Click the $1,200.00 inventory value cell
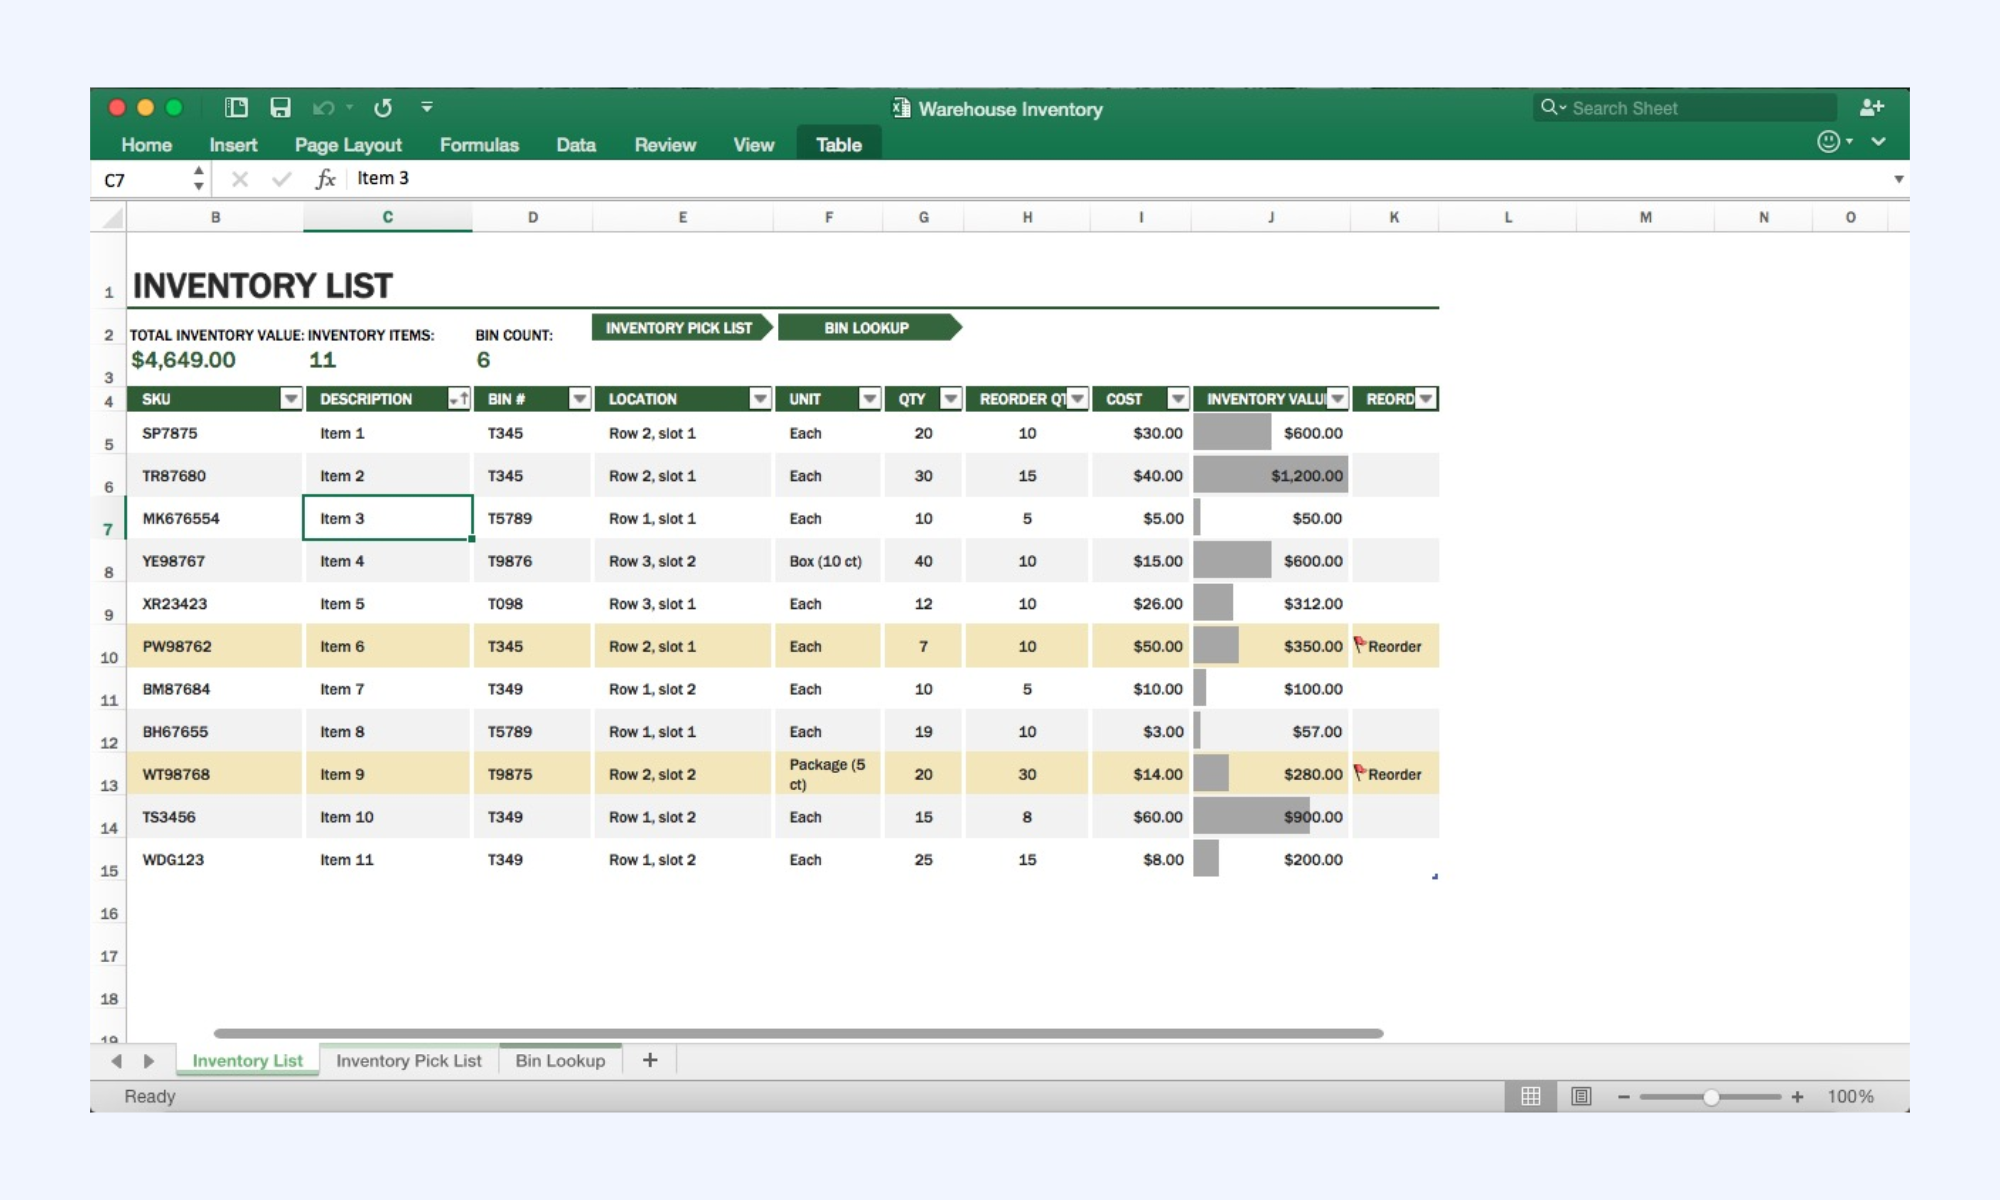2000x1200 pixels. pos(1270,476)
